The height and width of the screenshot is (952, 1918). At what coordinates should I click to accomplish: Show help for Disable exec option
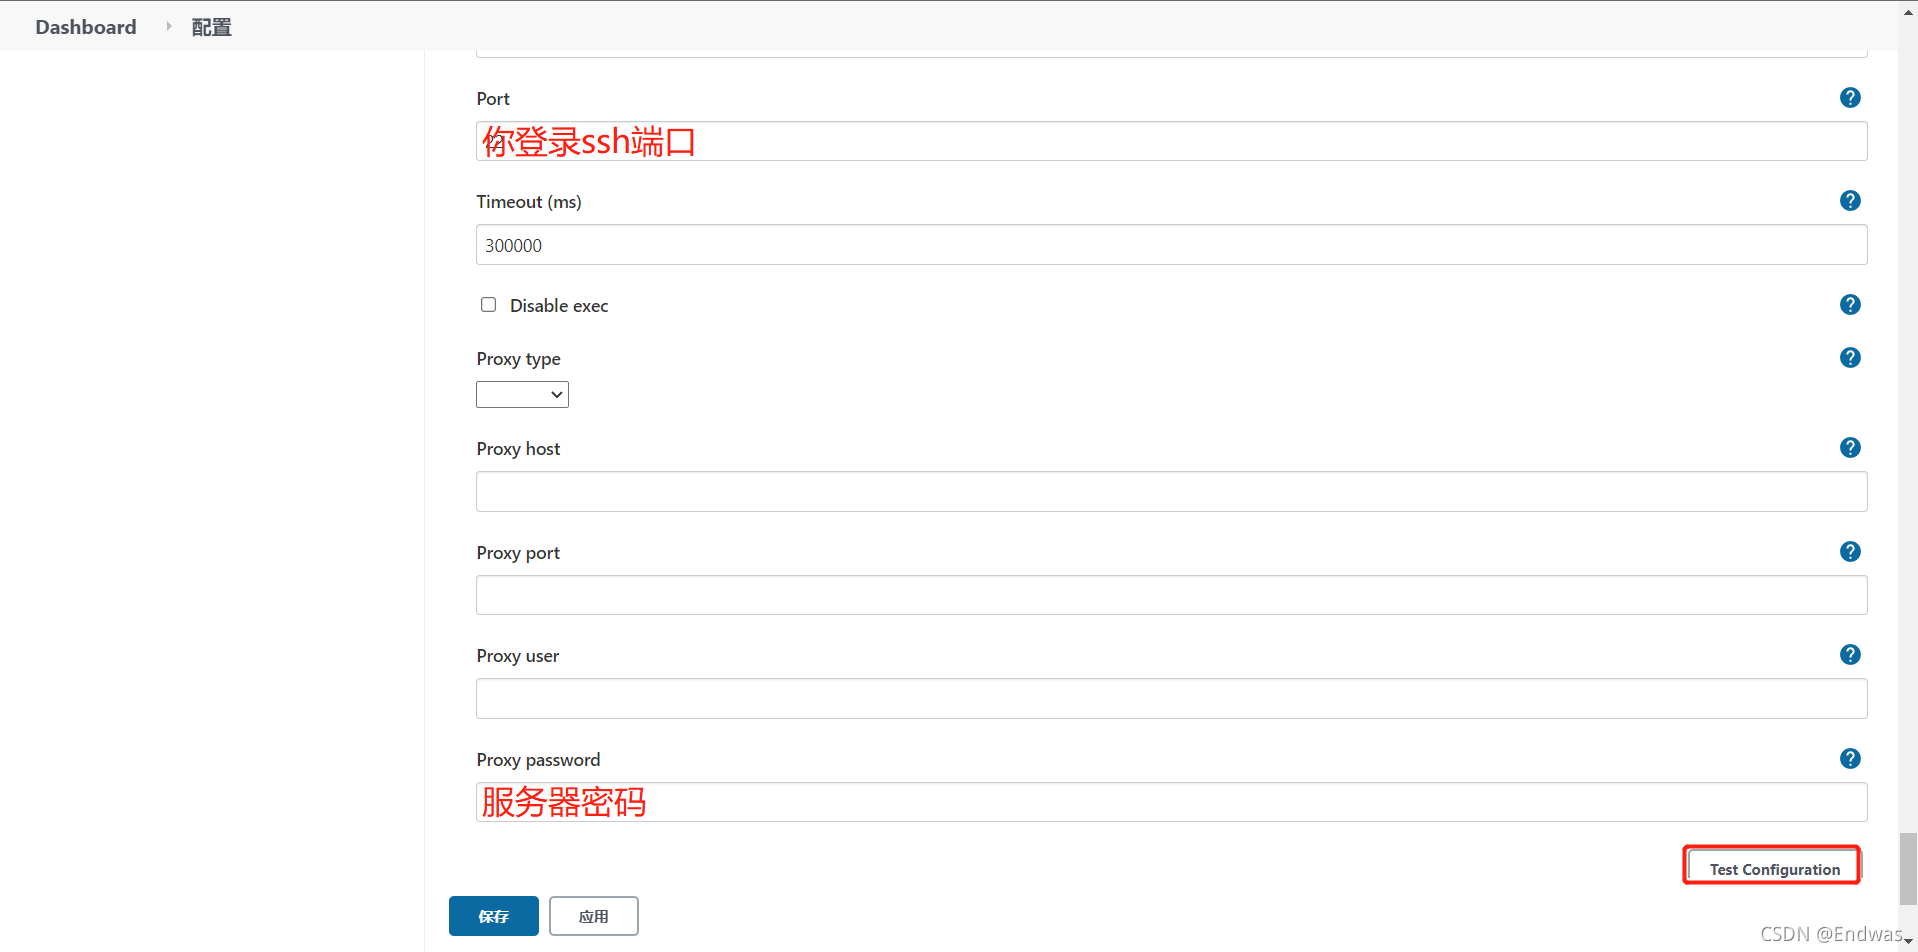click(x=1850, y=305)
